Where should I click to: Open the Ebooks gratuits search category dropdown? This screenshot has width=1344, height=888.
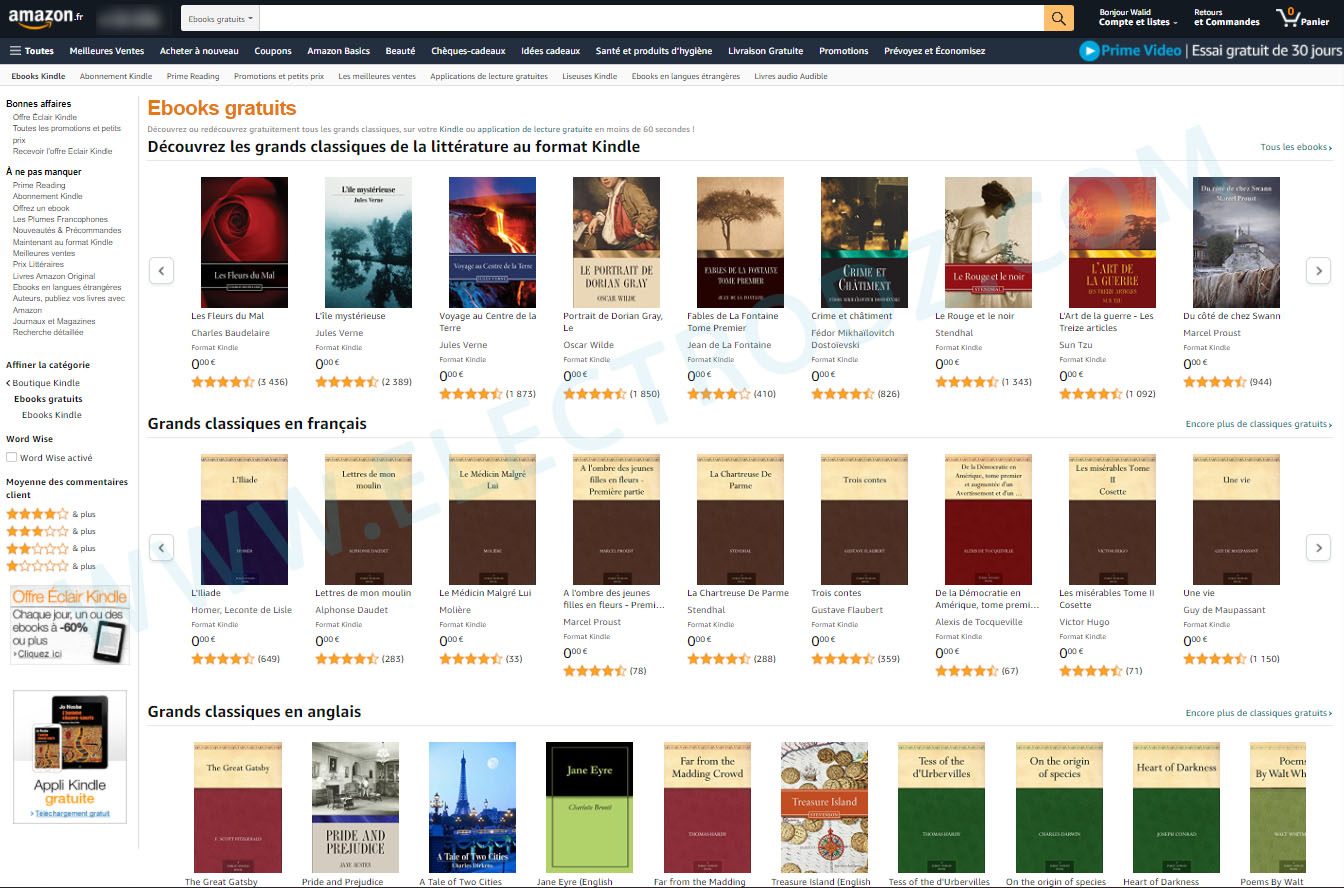pyautogui.click(x=220, y=18)
